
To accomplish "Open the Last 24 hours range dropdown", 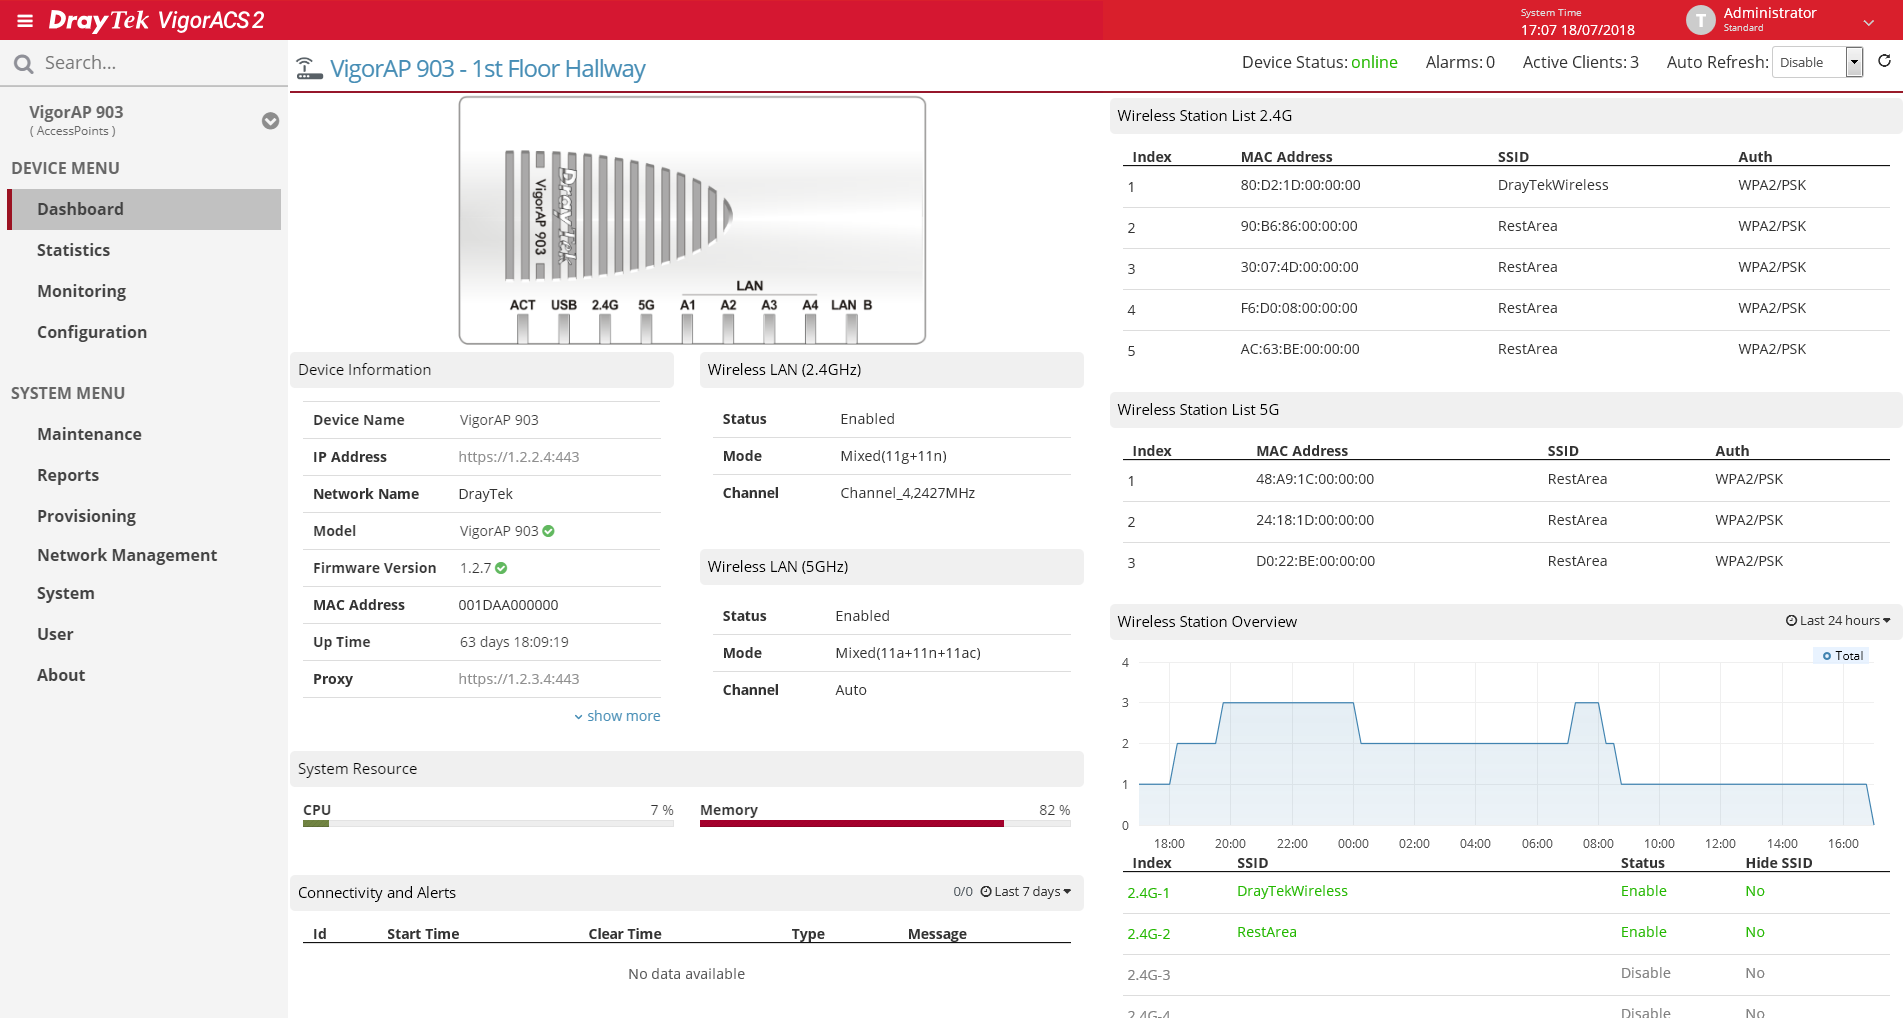I will point(1838,621).
